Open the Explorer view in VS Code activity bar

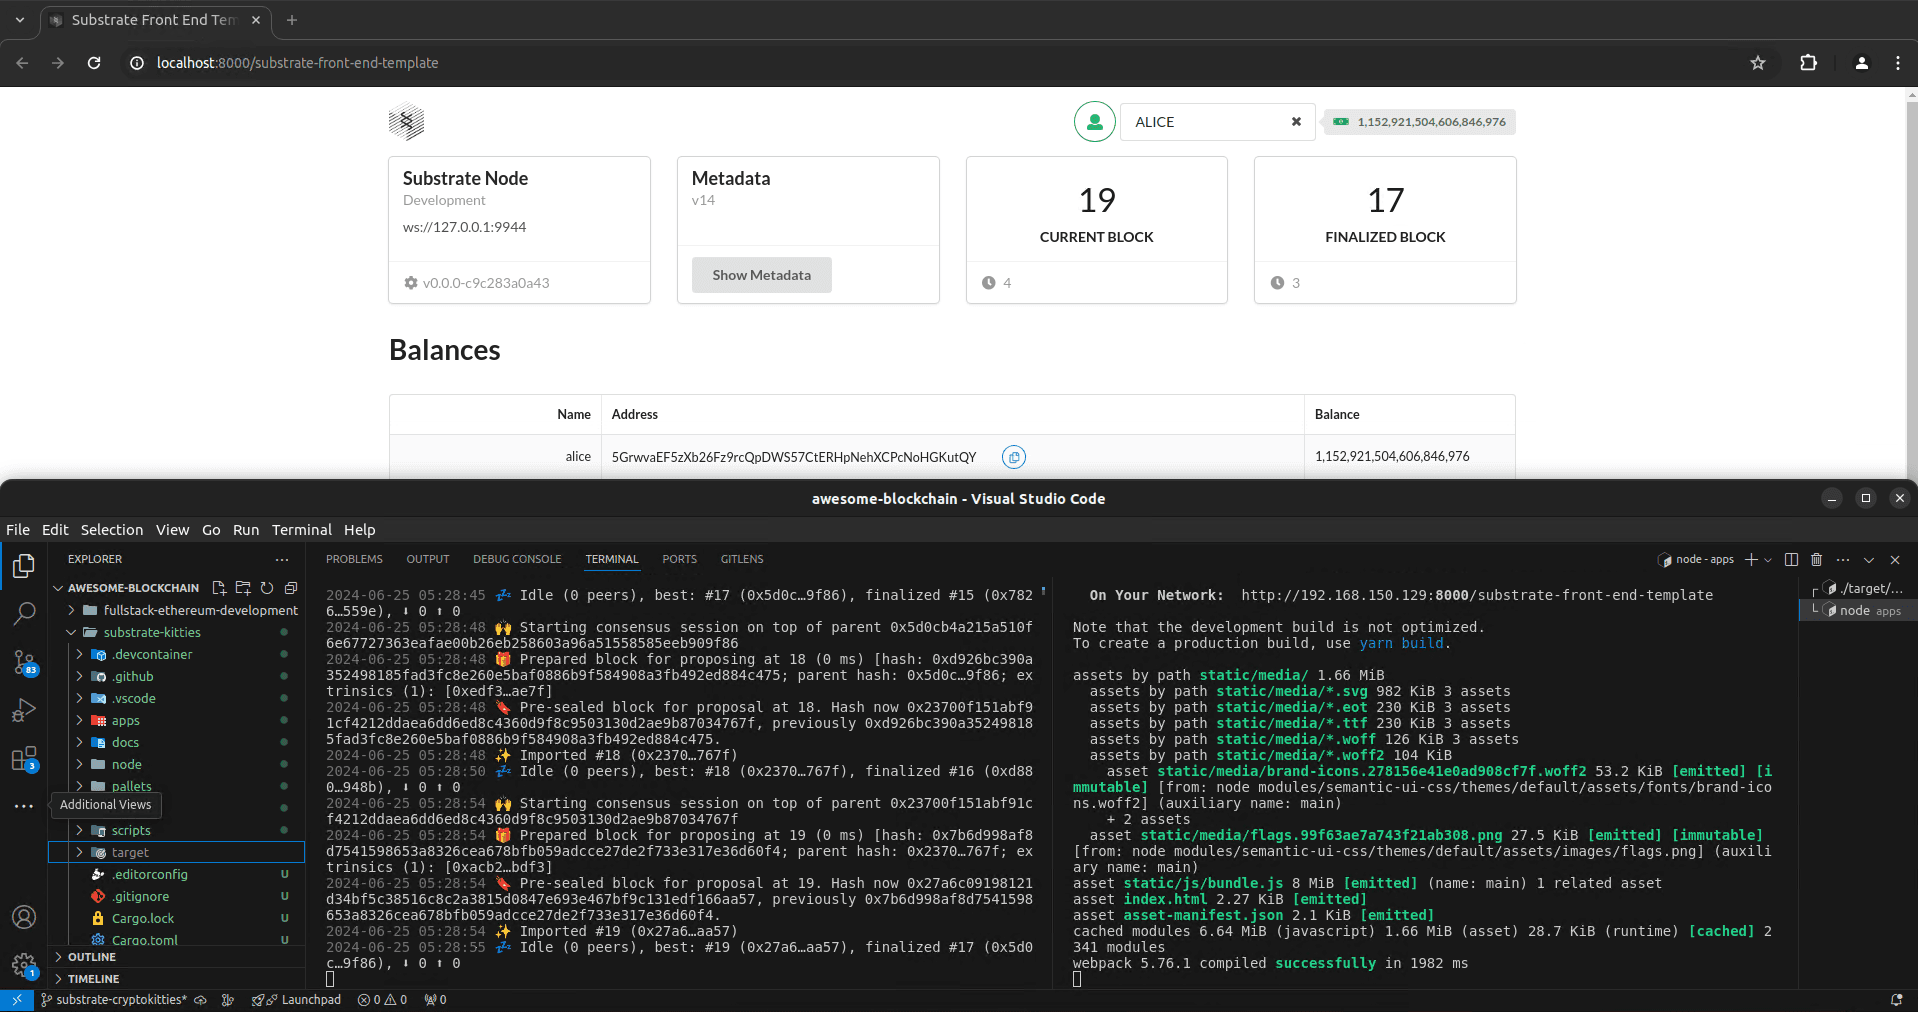pyautogui.click(x=24, y=566)
